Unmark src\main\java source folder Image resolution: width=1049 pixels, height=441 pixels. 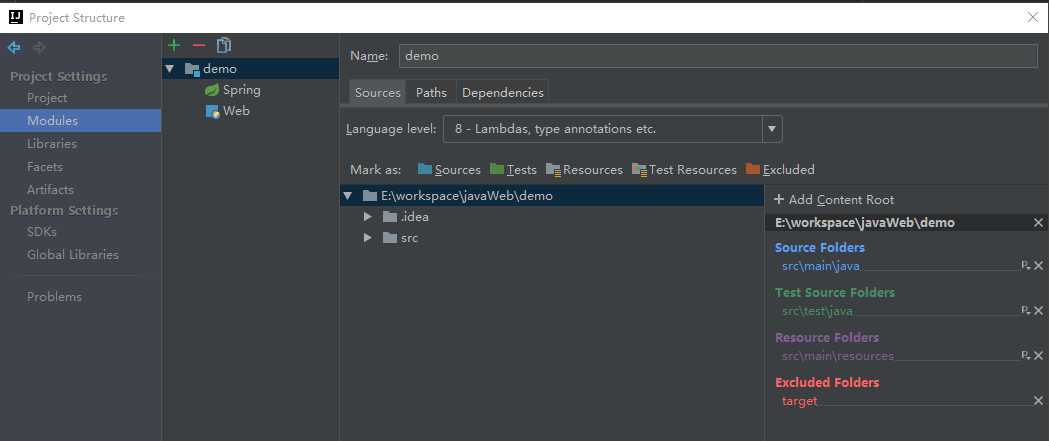(1038, 266)
